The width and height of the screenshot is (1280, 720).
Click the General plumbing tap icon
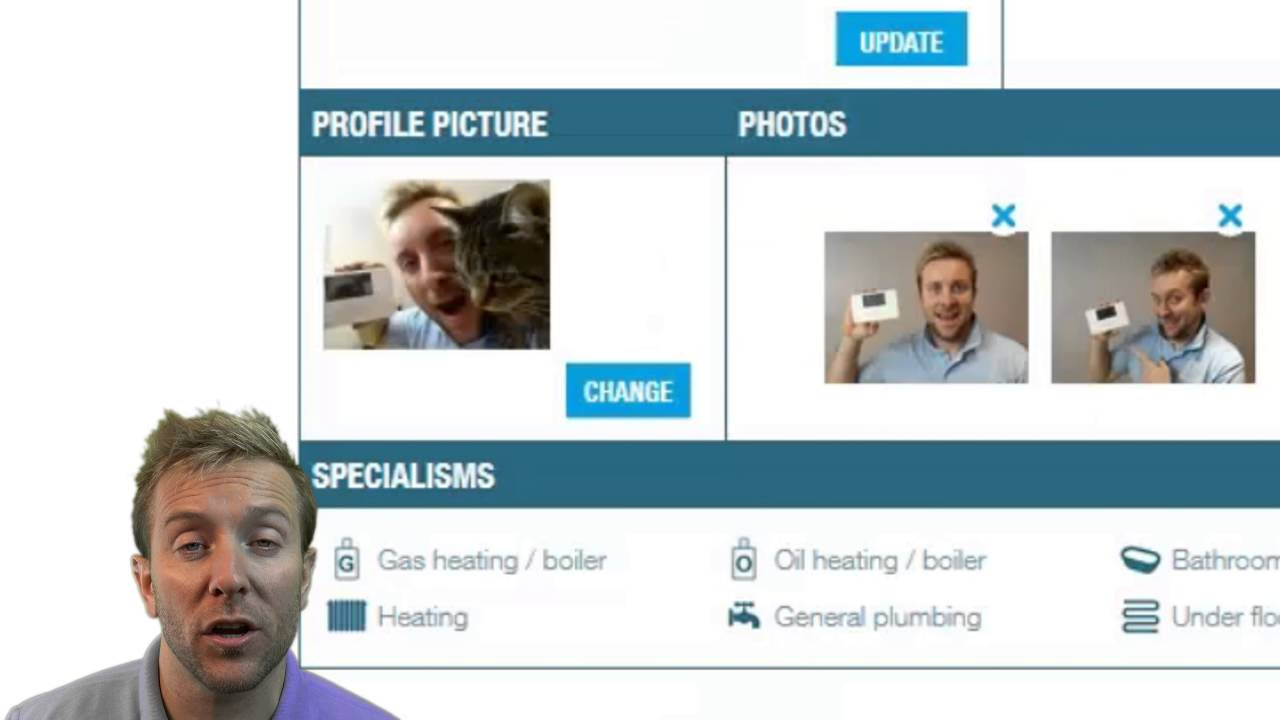(x=743, y=616)
